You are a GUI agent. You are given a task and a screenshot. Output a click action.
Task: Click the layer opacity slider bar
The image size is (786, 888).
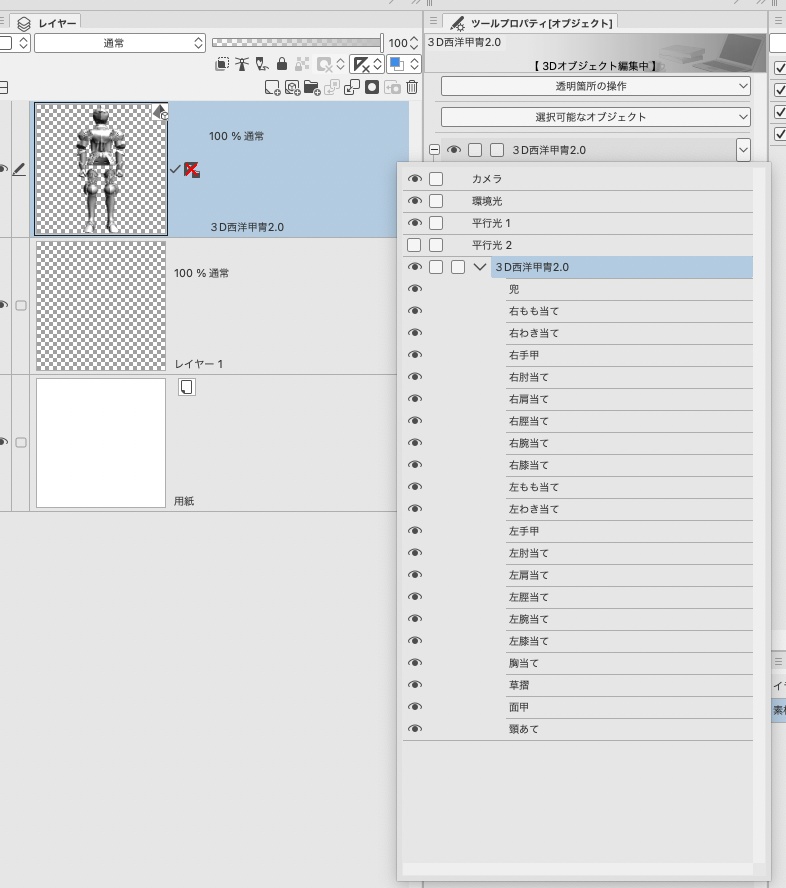pyautogui.click(x=297, y=43)
